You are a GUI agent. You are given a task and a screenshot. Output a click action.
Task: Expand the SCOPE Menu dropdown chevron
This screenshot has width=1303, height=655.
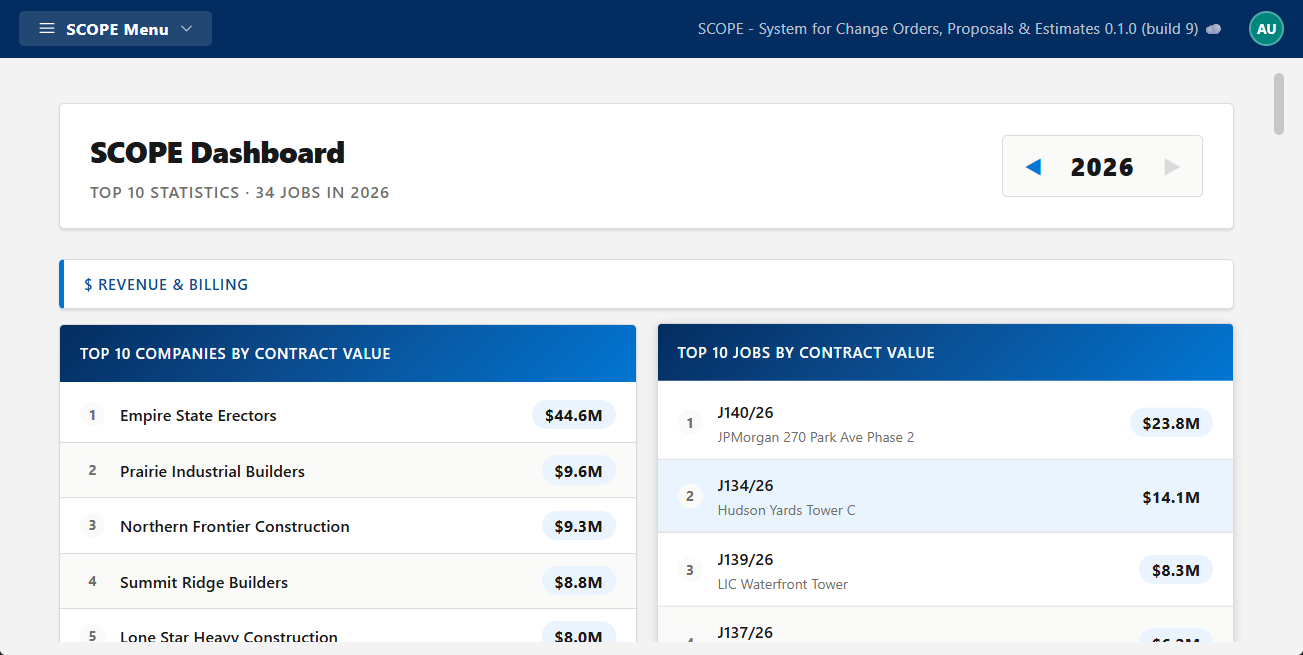coord(186,28)
